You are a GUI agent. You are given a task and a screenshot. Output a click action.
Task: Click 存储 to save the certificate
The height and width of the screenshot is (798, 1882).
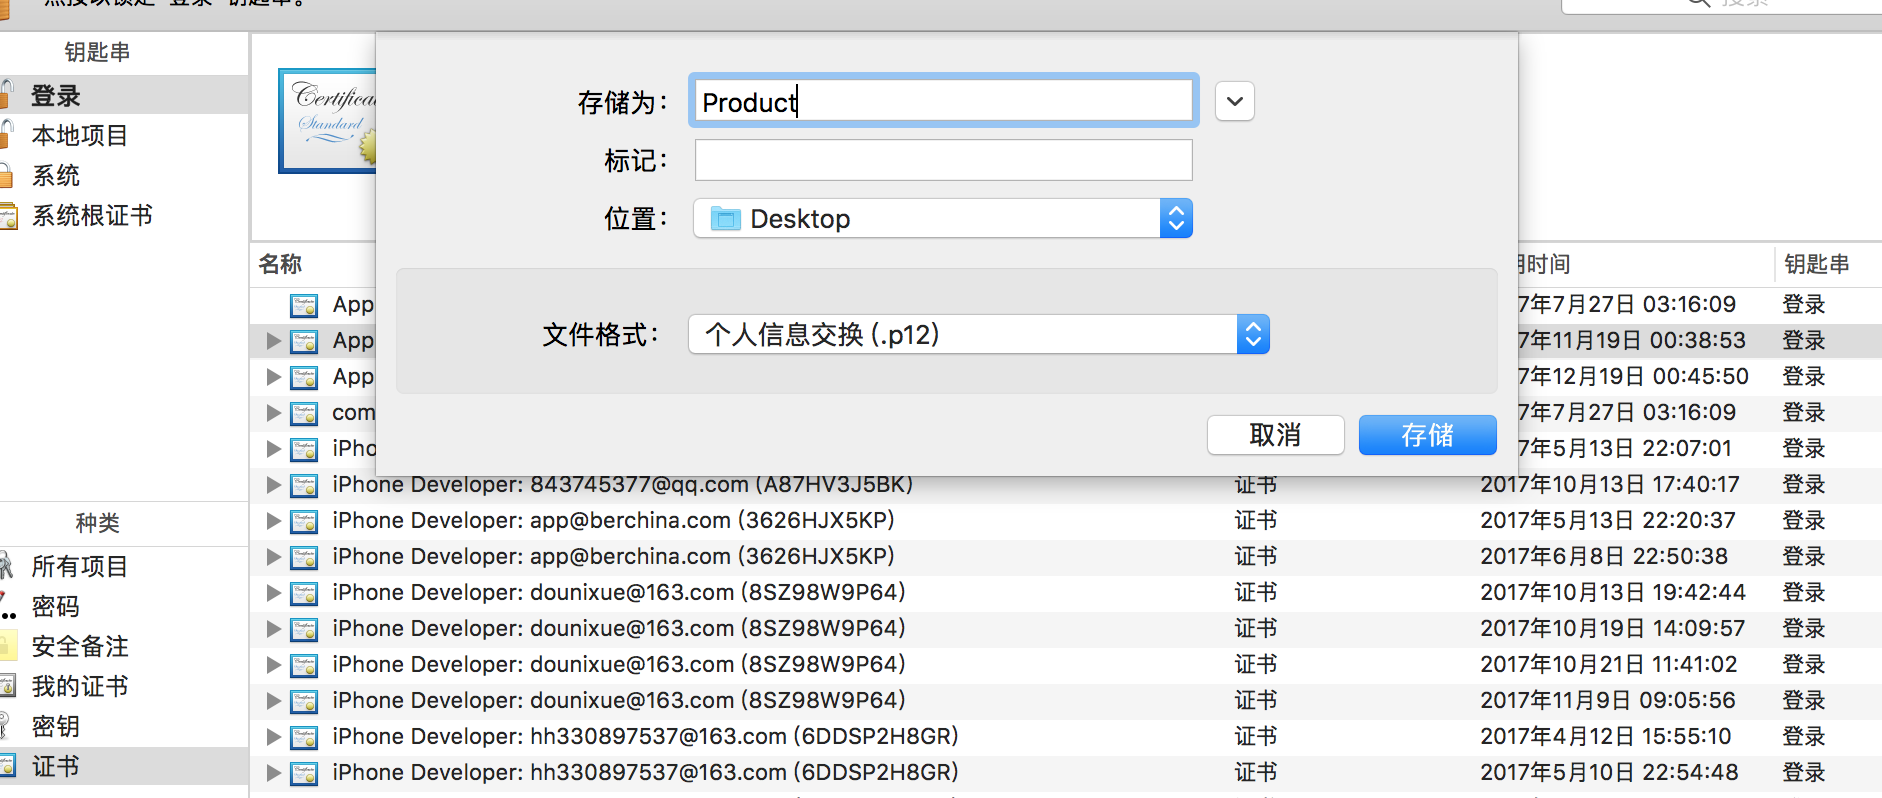(1427, 435)
